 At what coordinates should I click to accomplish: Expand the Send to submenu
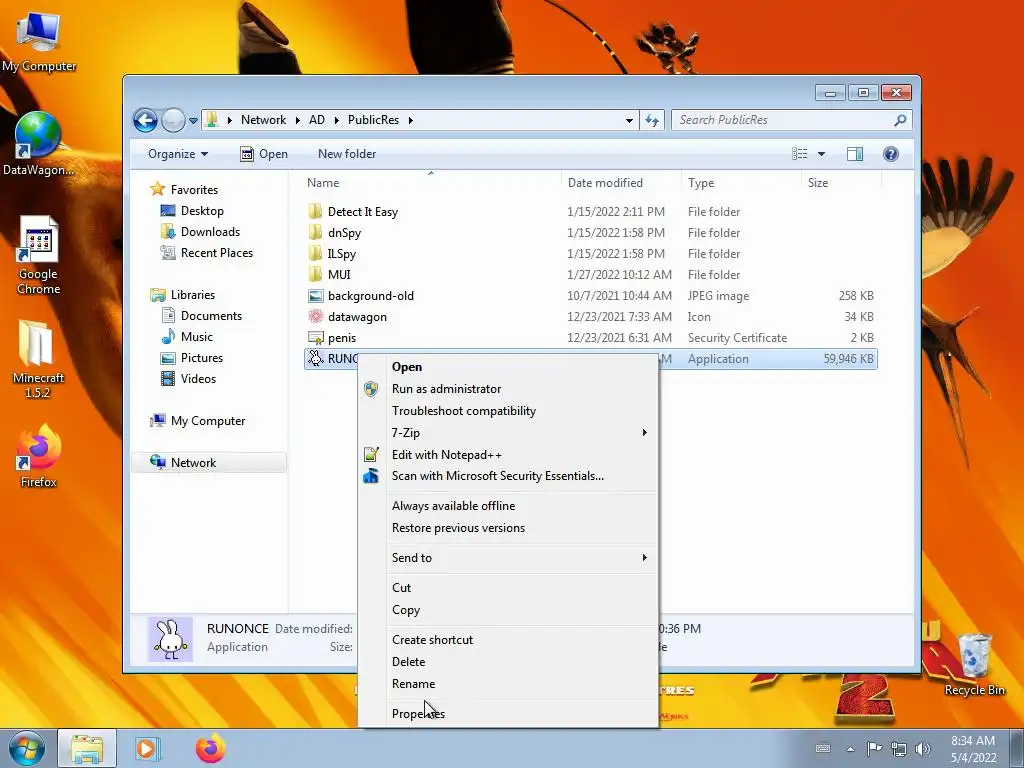509,558
